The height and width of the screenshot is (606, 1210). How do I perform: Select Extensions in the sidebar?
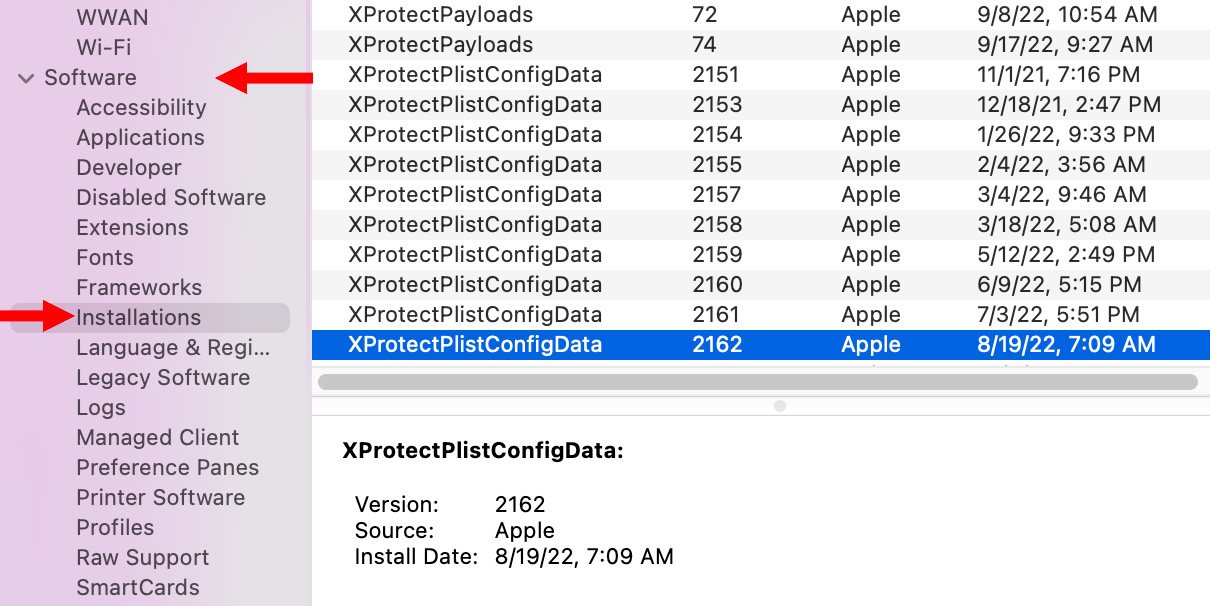point(132,228)
